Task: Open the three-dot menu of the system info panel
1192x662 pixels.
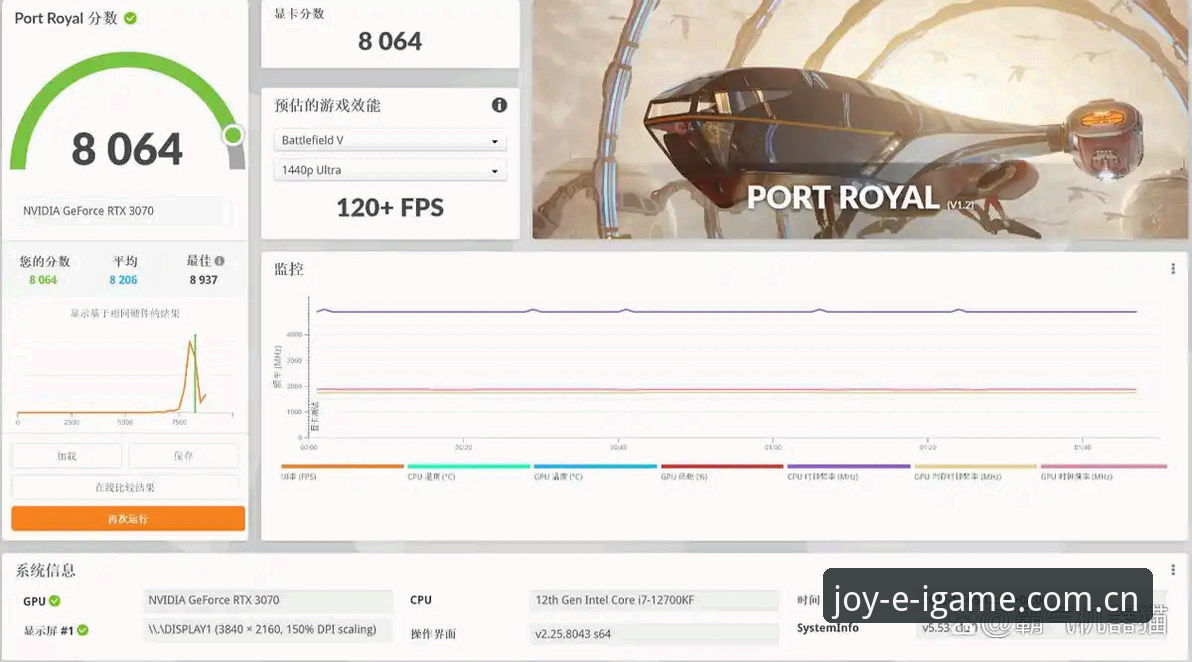Action: pos(1173,569)
